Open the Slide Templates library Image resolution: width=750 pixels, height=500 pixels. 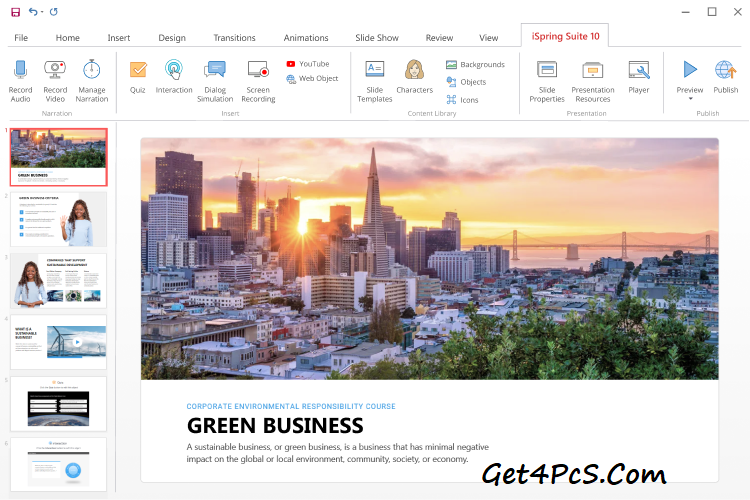pyautogui.click(x=375, y=69)
